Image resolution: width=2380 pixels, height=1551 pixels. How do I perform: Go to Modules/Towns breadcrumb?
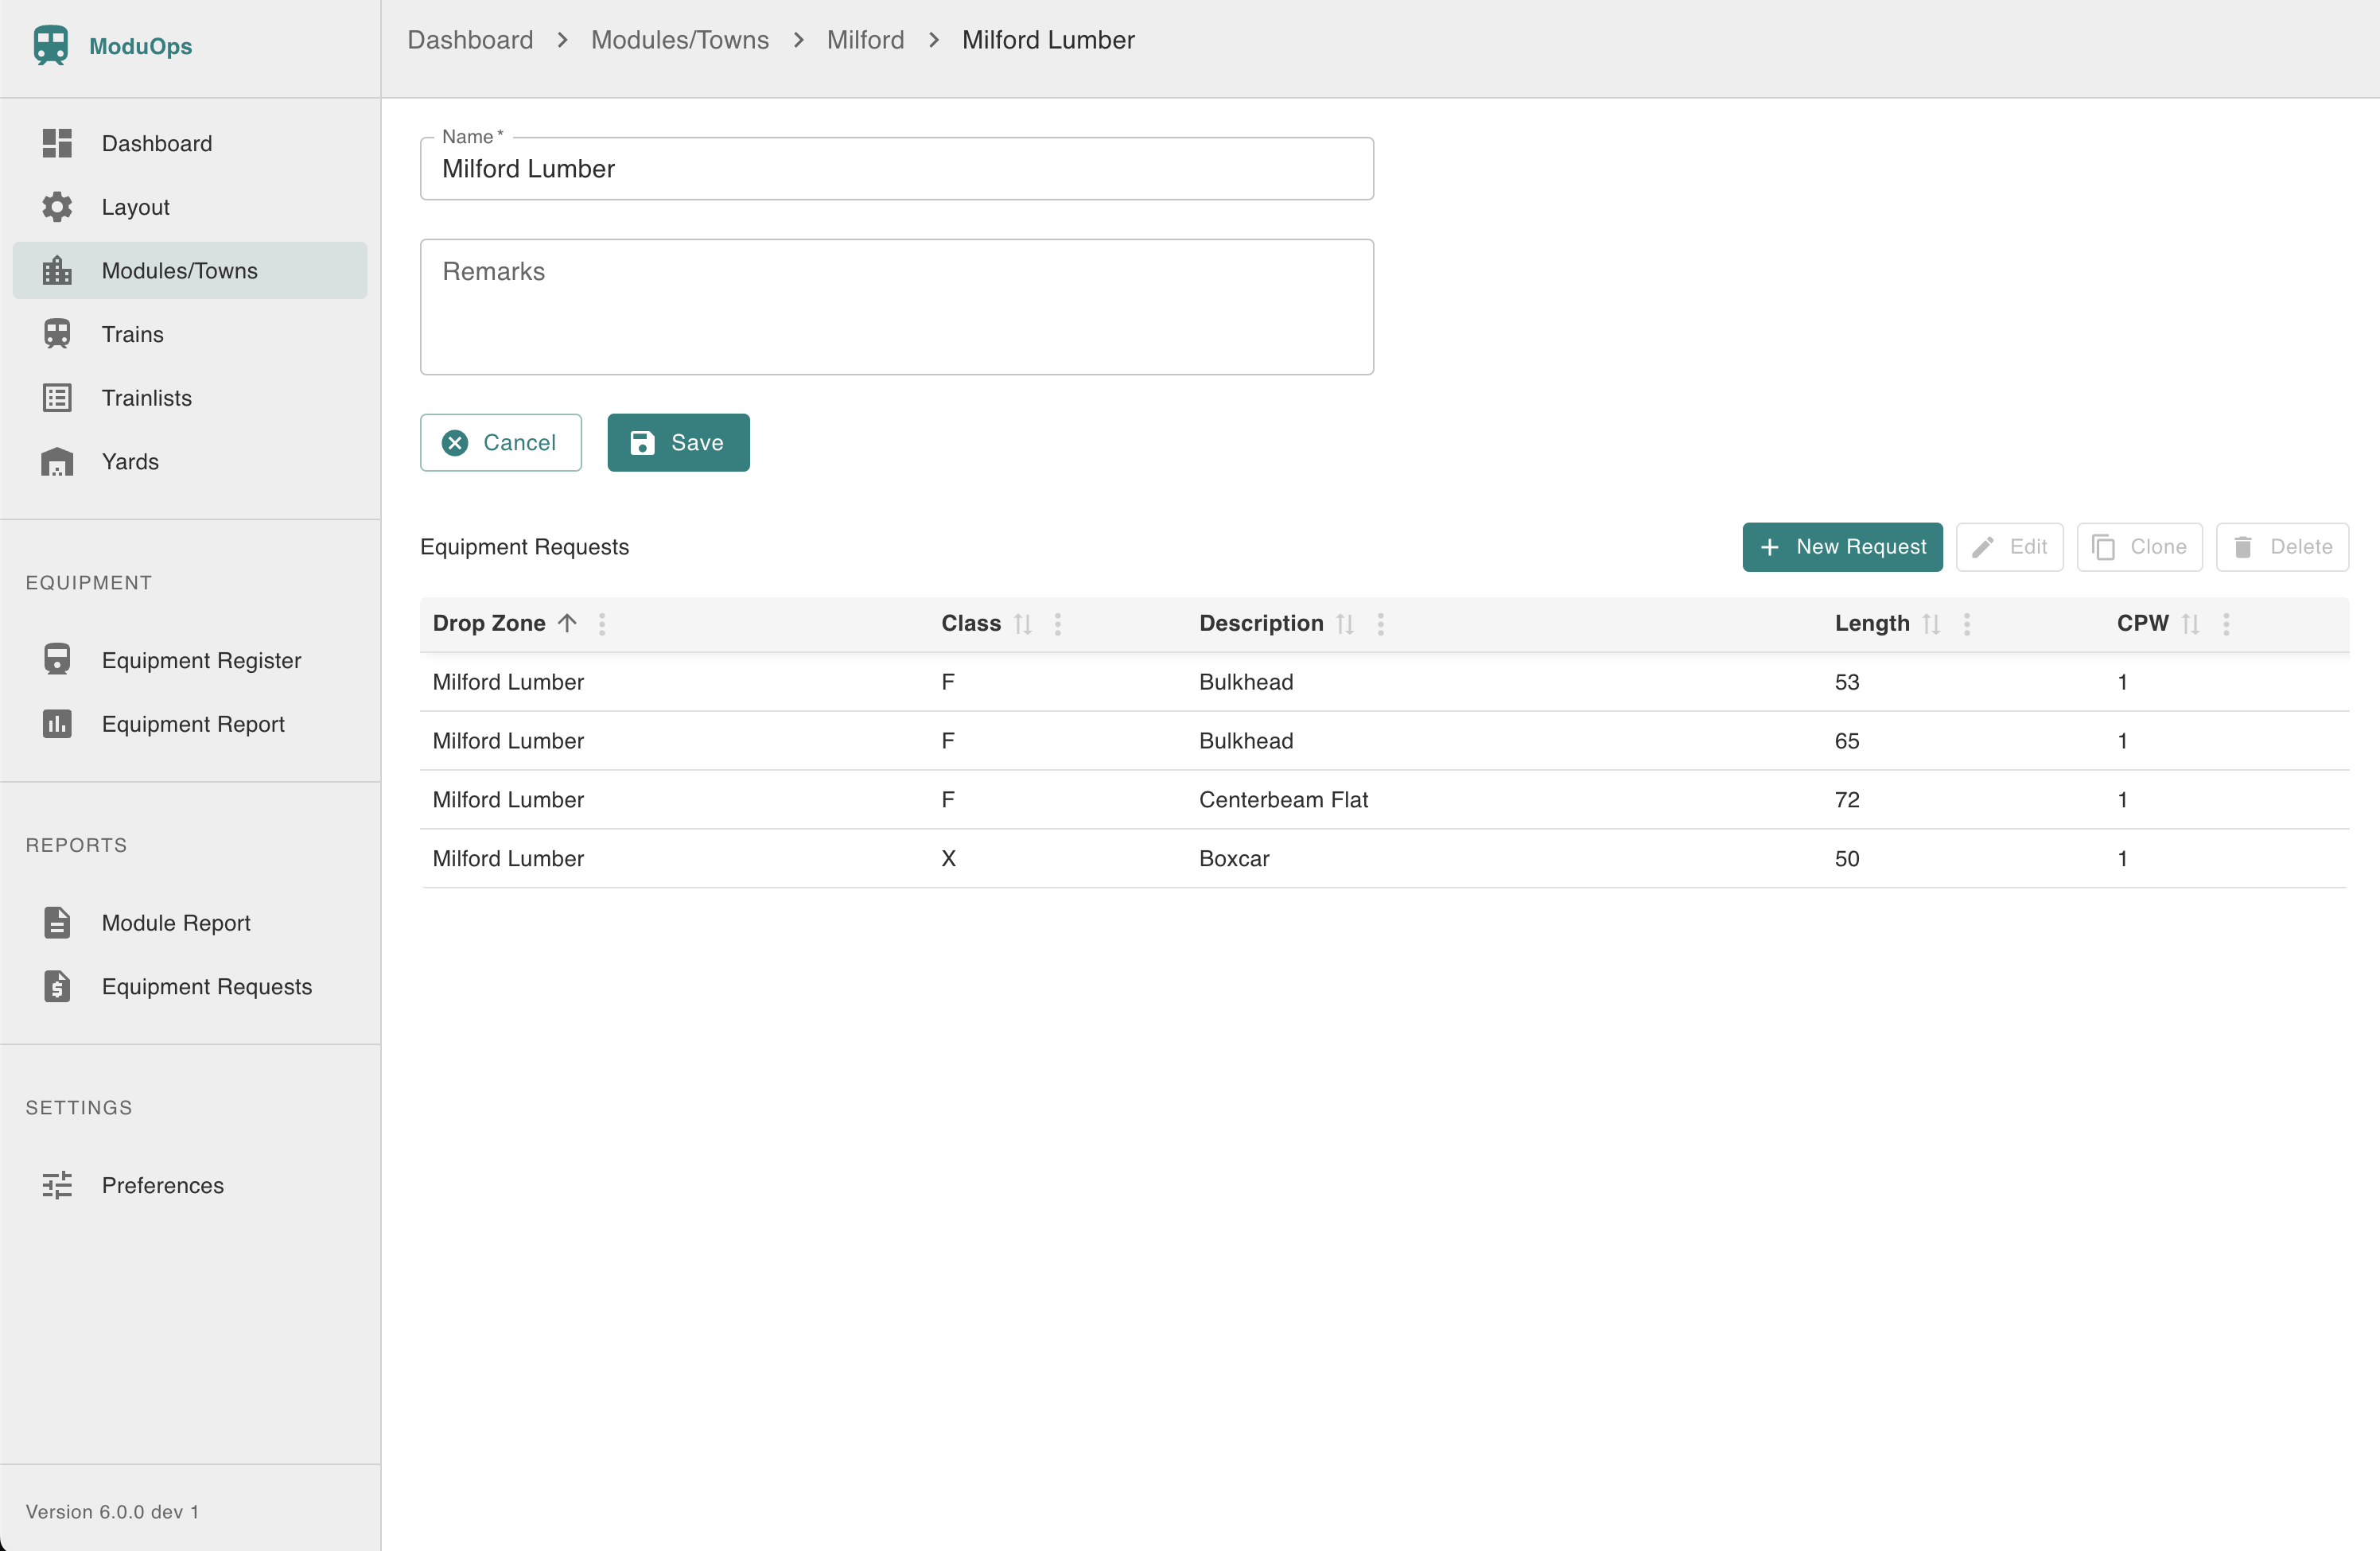pyautogui.click(x=680, y=40)
